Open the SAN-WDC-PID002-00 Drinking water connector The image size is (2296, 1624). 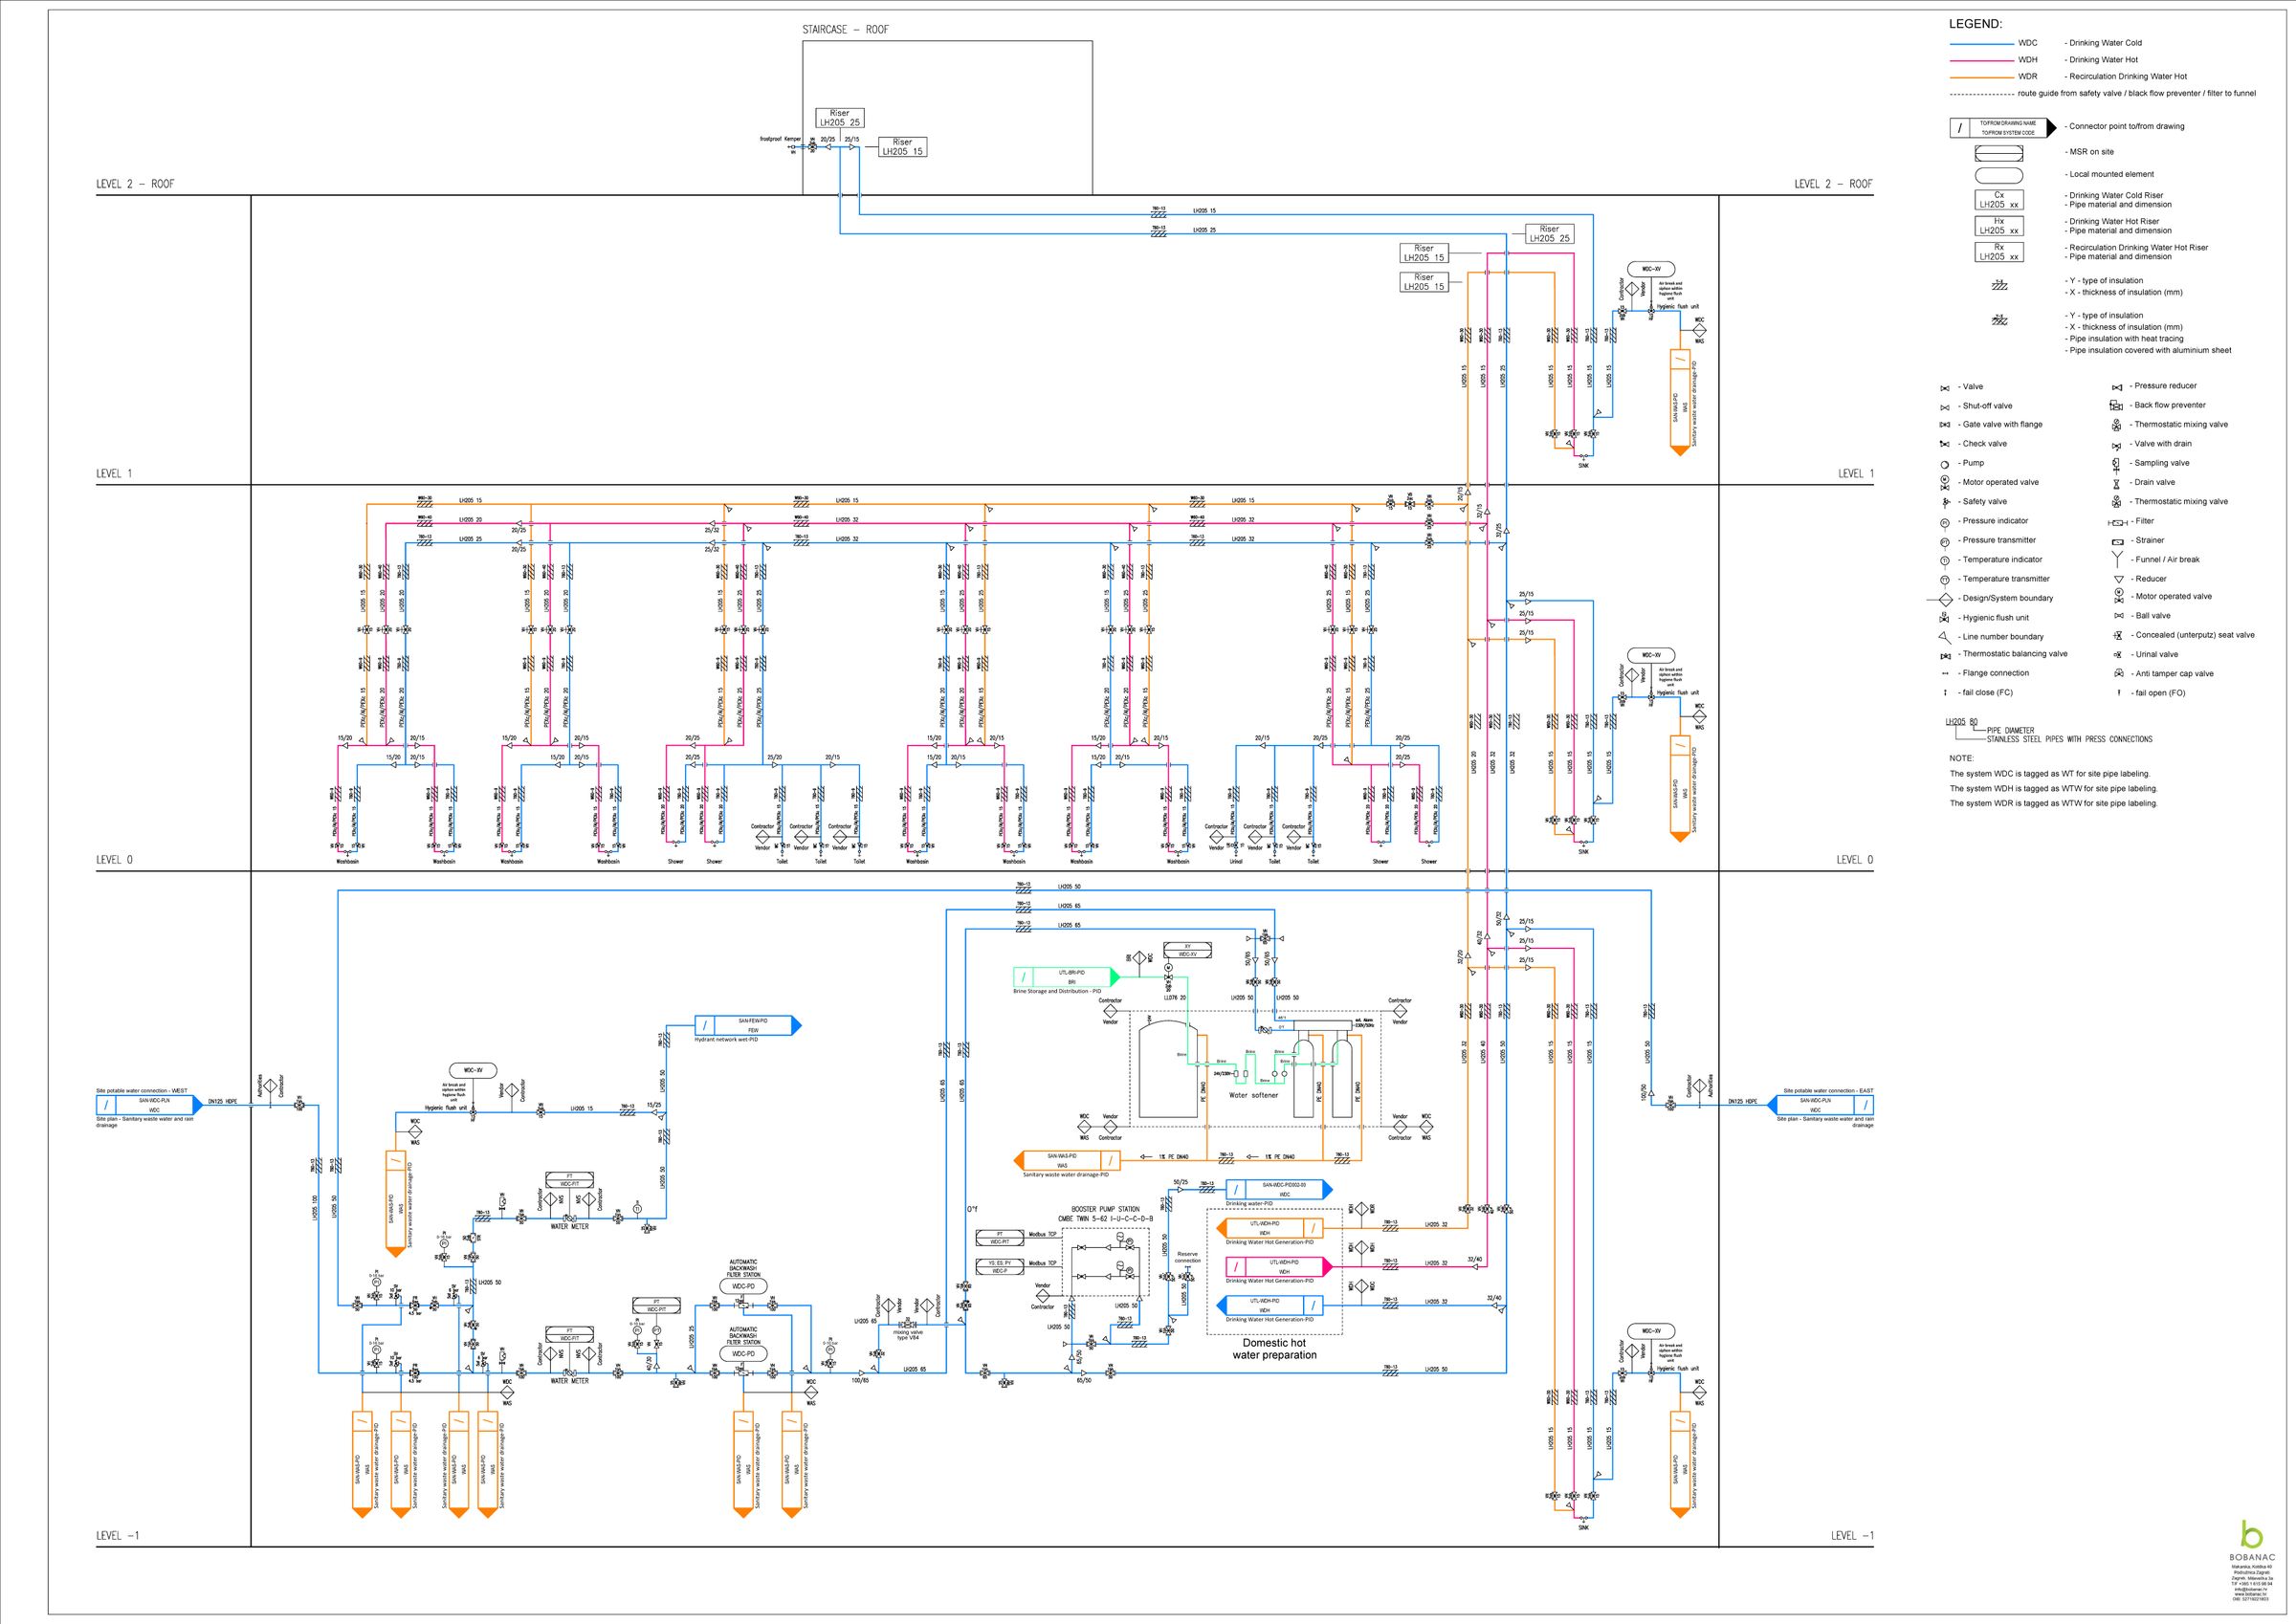(x=1278, y=1188)
